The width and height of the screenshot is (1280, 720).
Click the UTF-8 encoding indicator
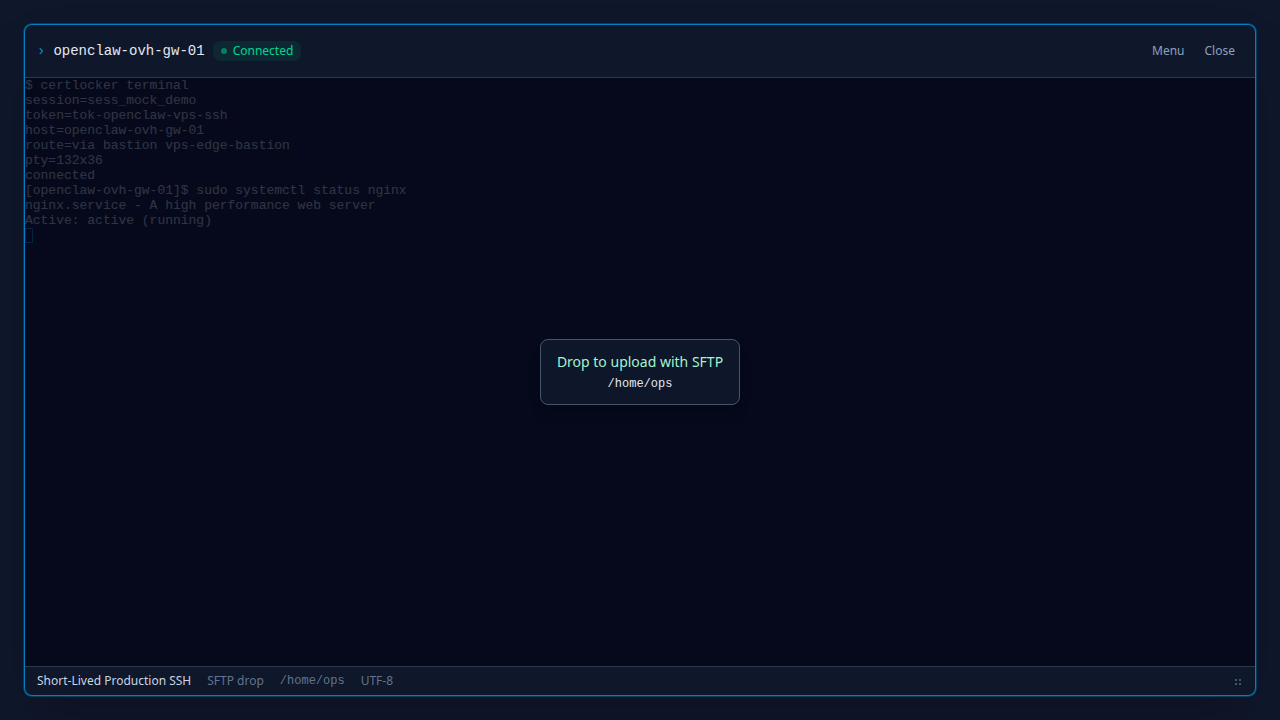point(377,681)
